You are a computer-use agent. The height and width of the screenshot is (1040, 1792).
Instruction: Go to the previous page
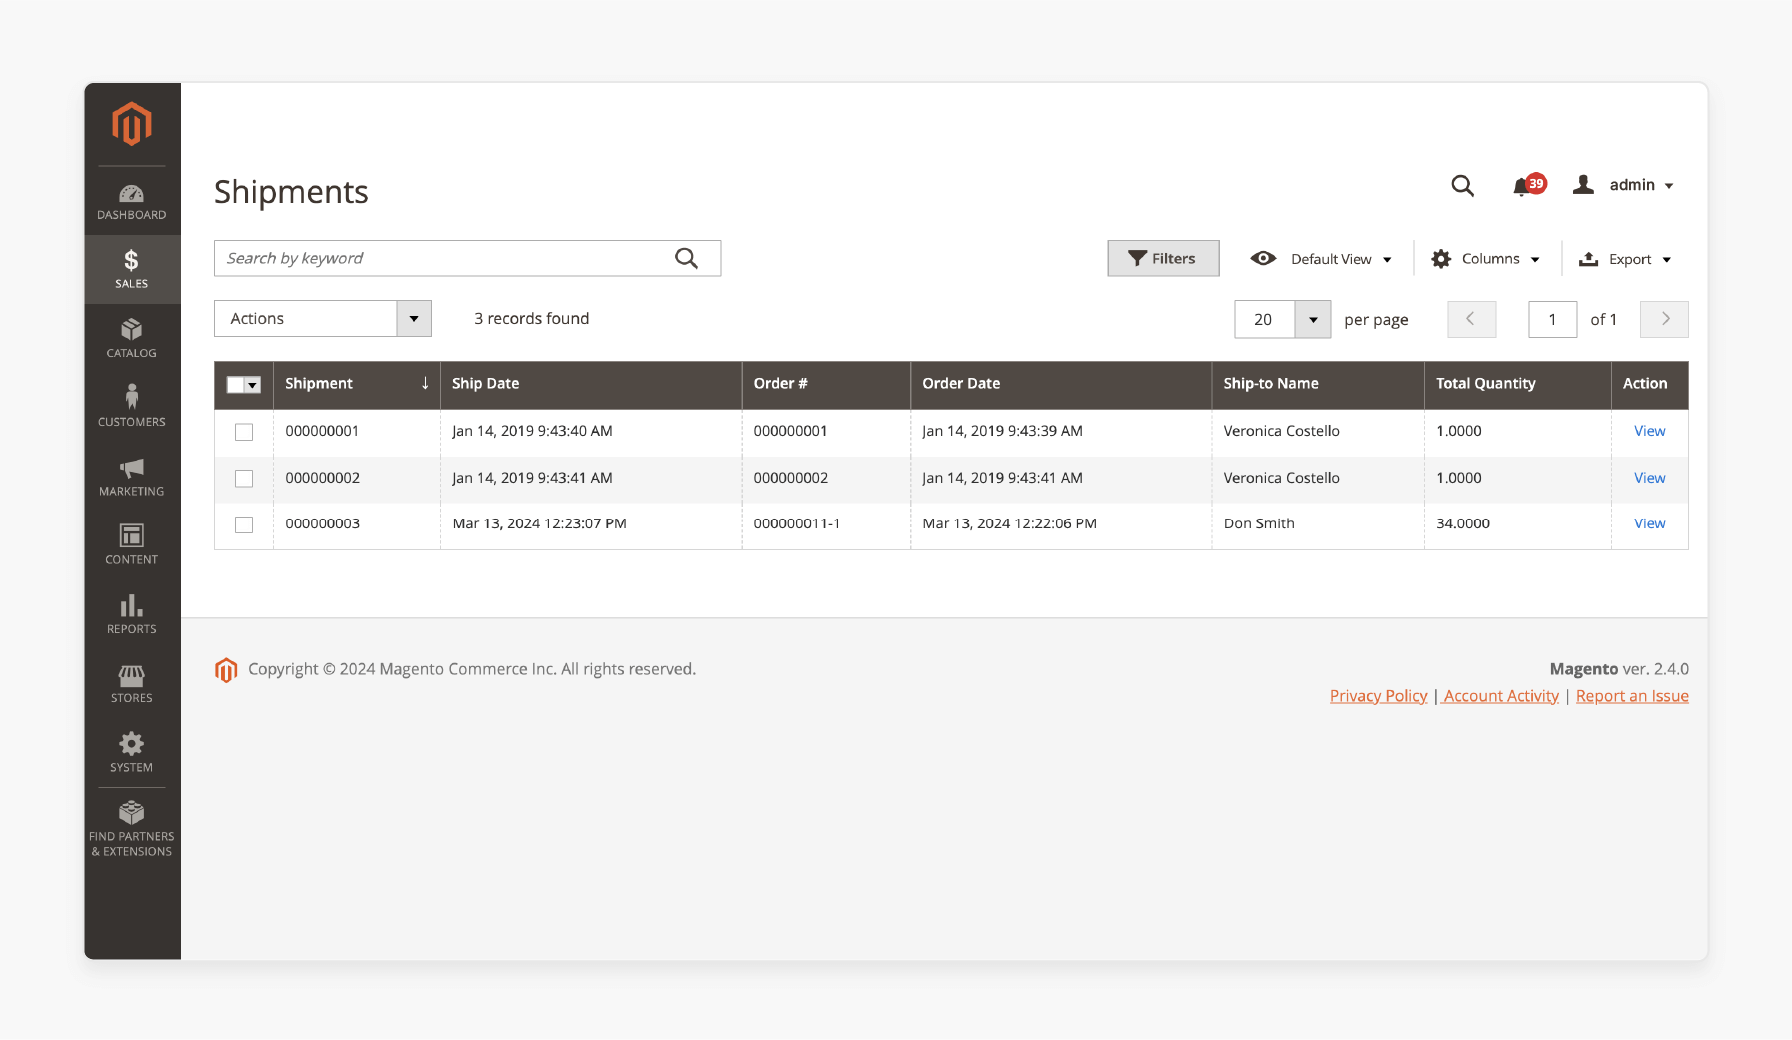pyautogui.click(x=1471, y=319)
